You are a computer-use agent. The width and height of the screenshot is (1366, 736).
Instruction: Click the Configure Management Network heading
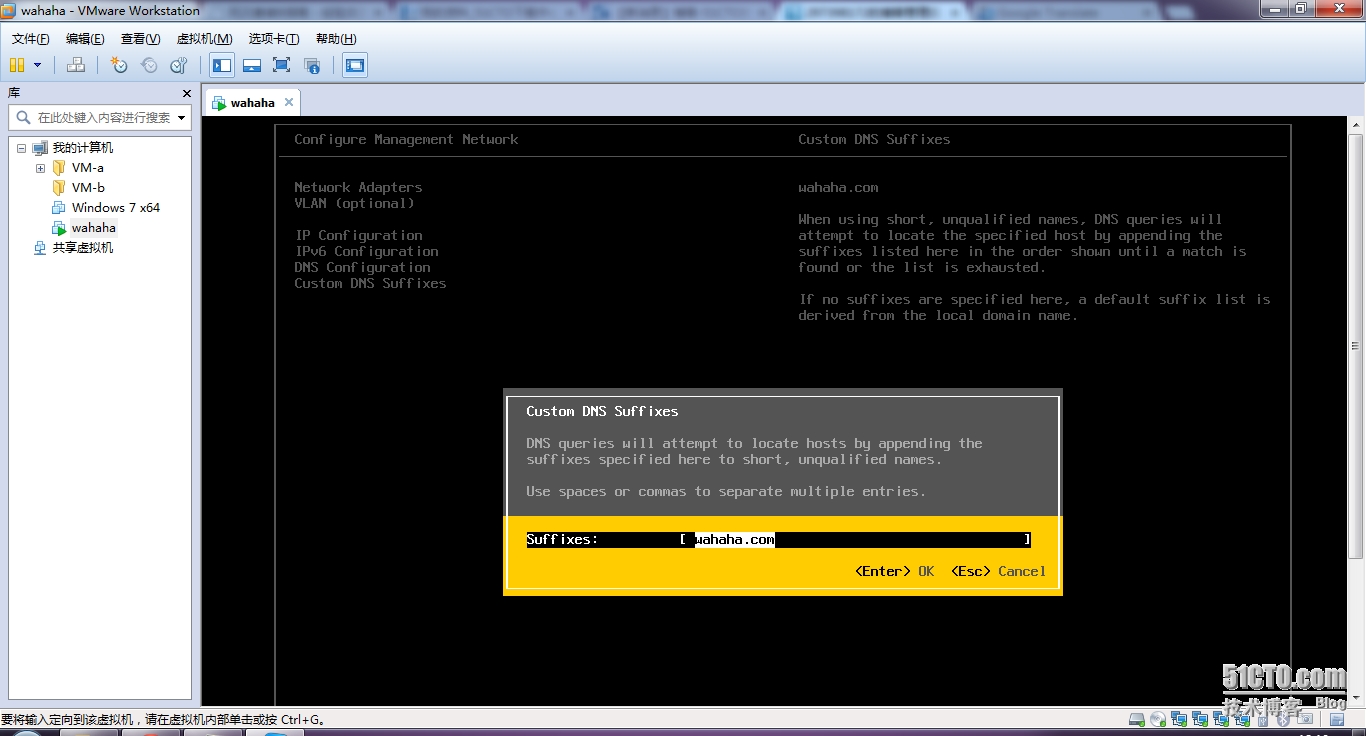coord(406,139)
